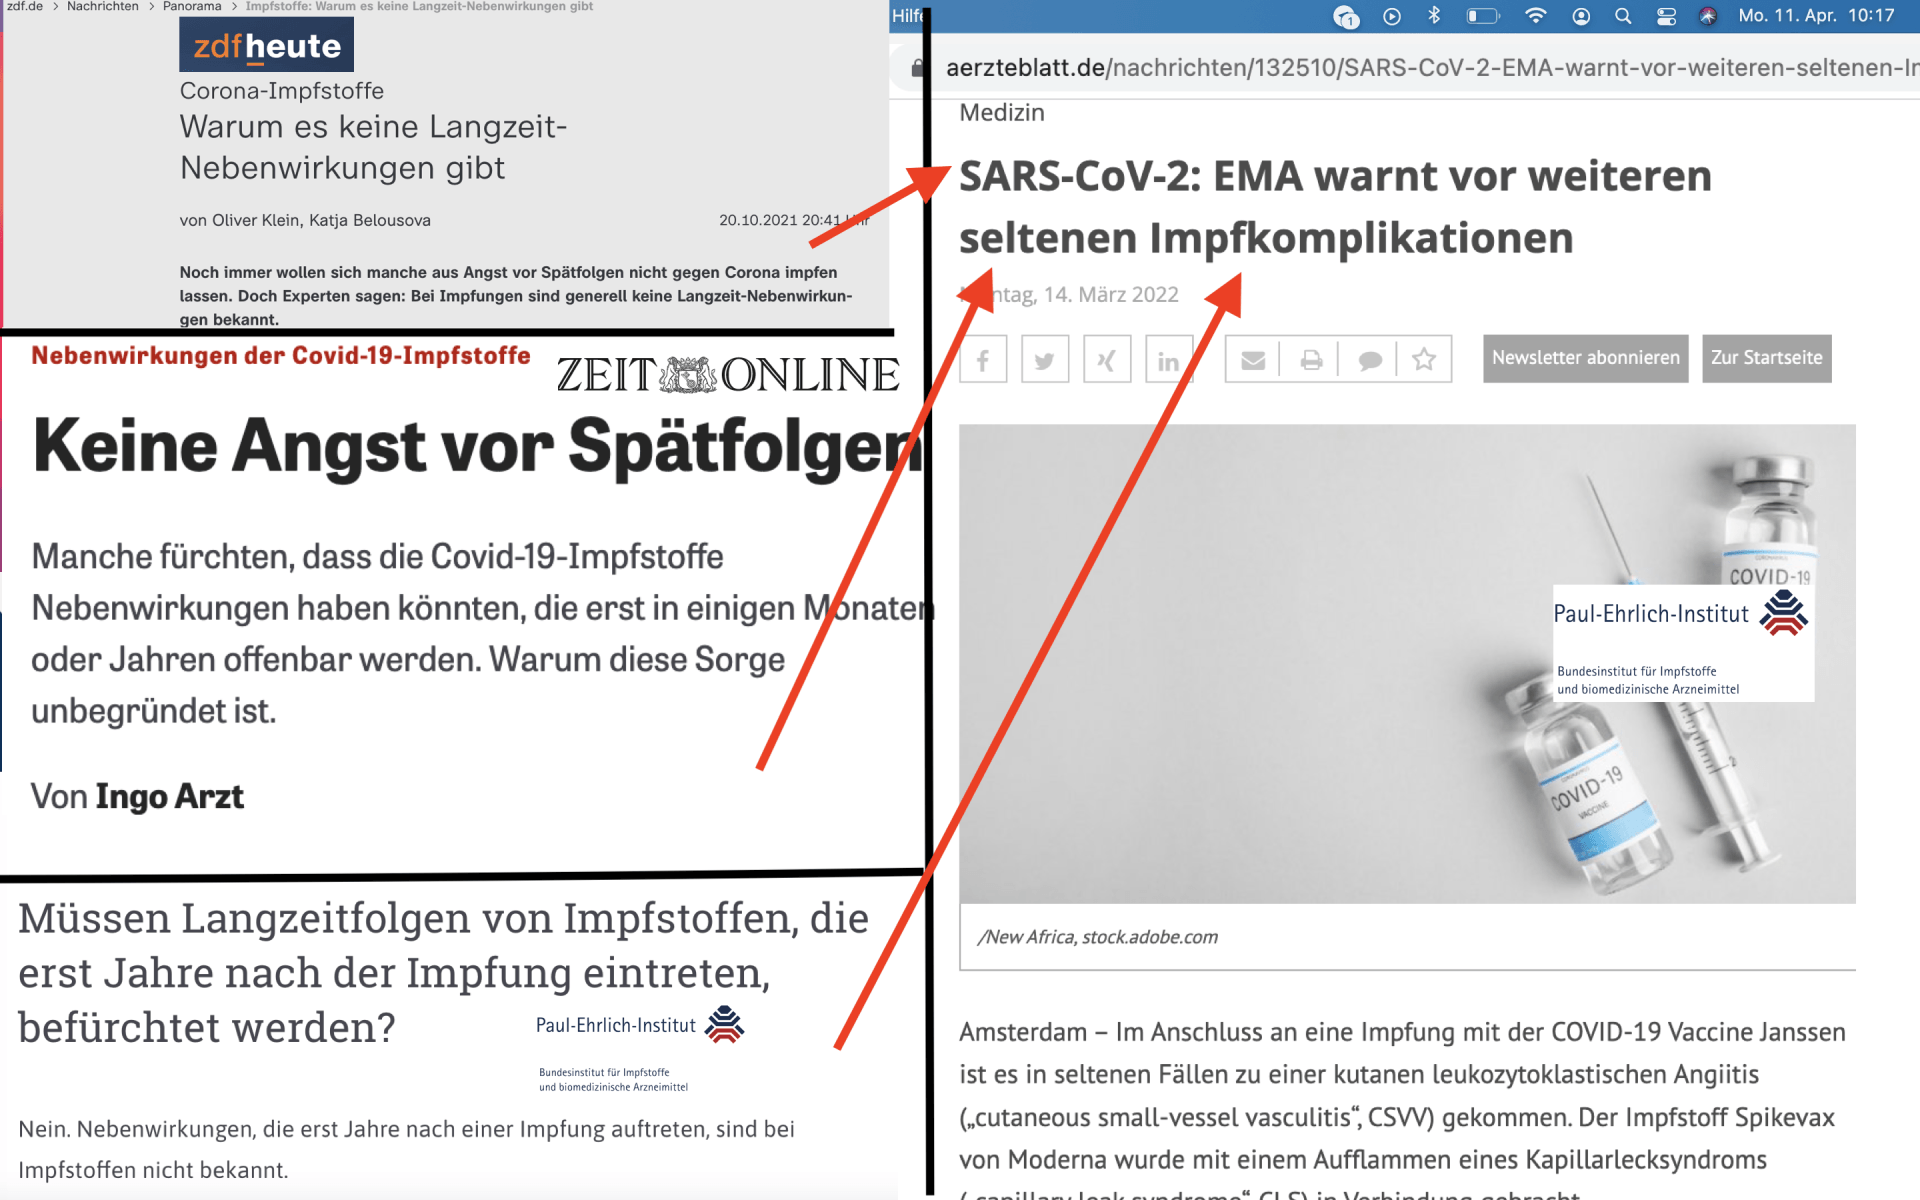Open zdf.de breadcrumb link
The image size is (1920, 1200).
pyautogui.click(x=23, y=6)
